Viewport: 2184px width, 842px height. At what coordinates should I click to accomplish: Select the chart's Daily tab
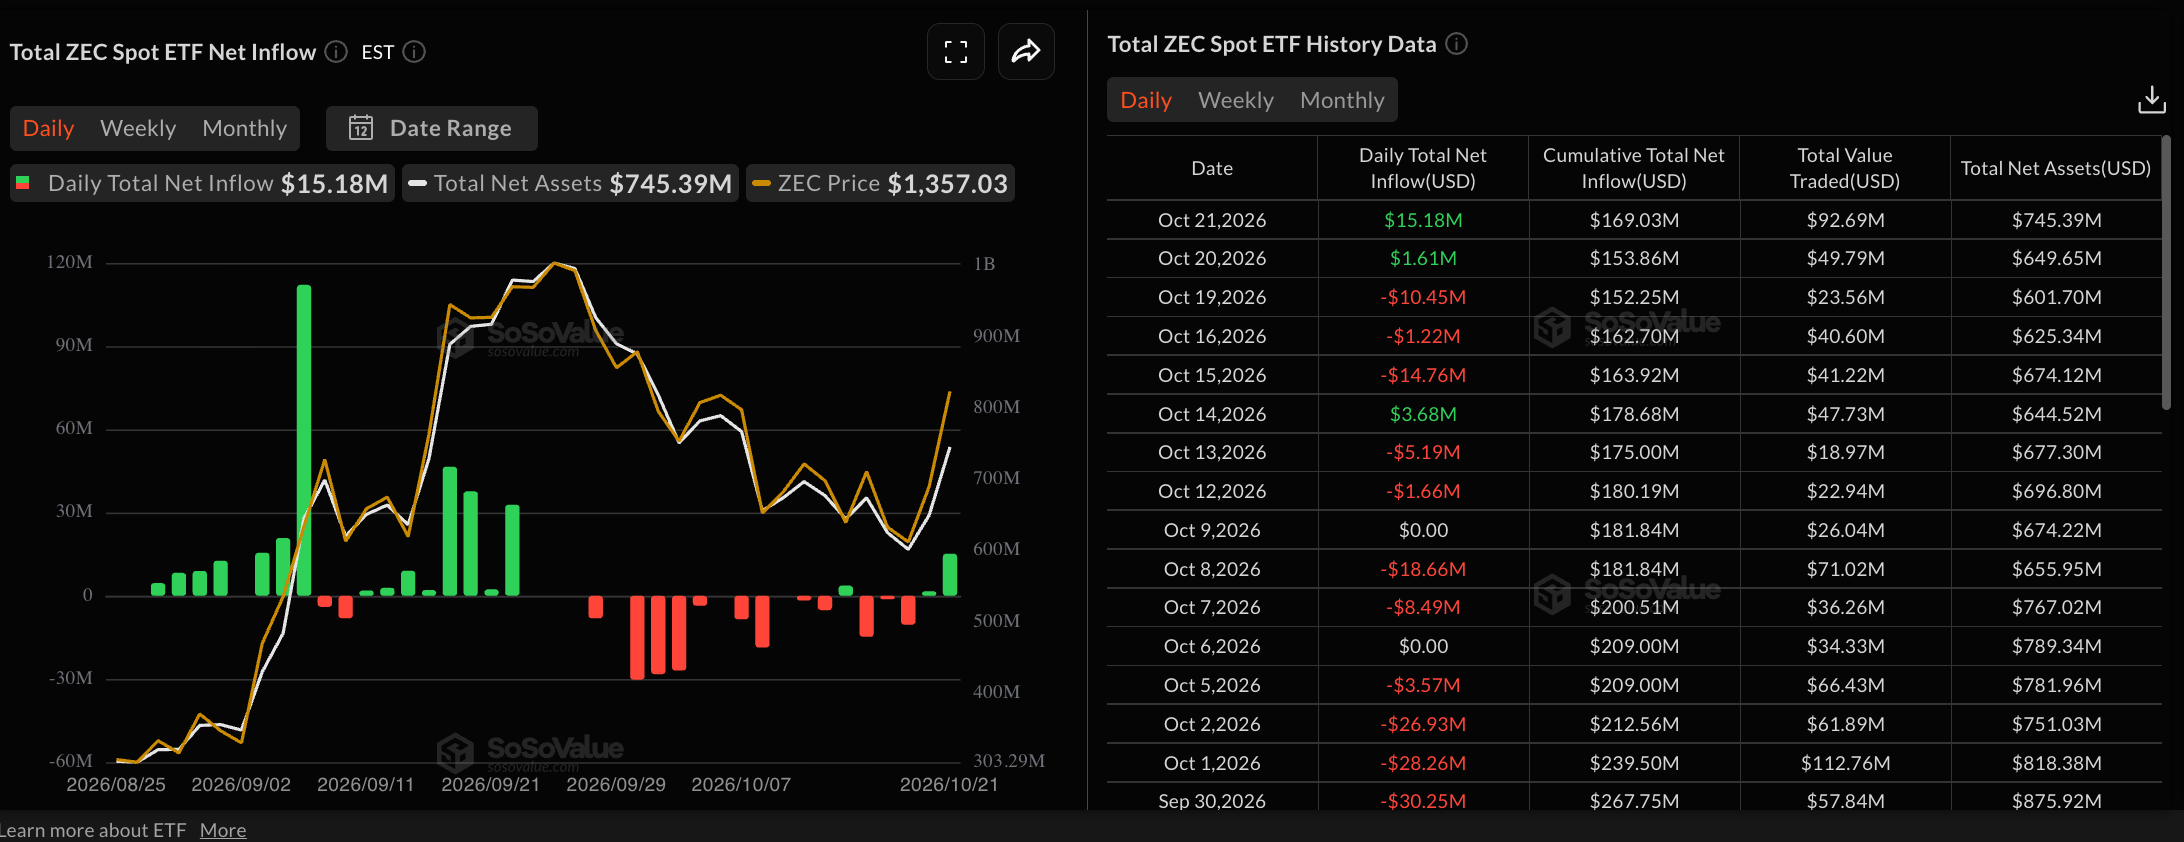tap(48, 128)
